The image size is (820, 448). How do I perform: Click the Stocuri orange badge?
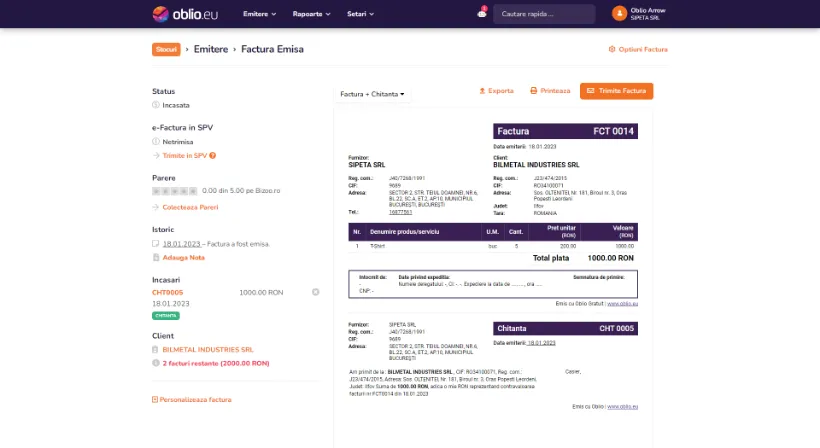click(166, 49)
